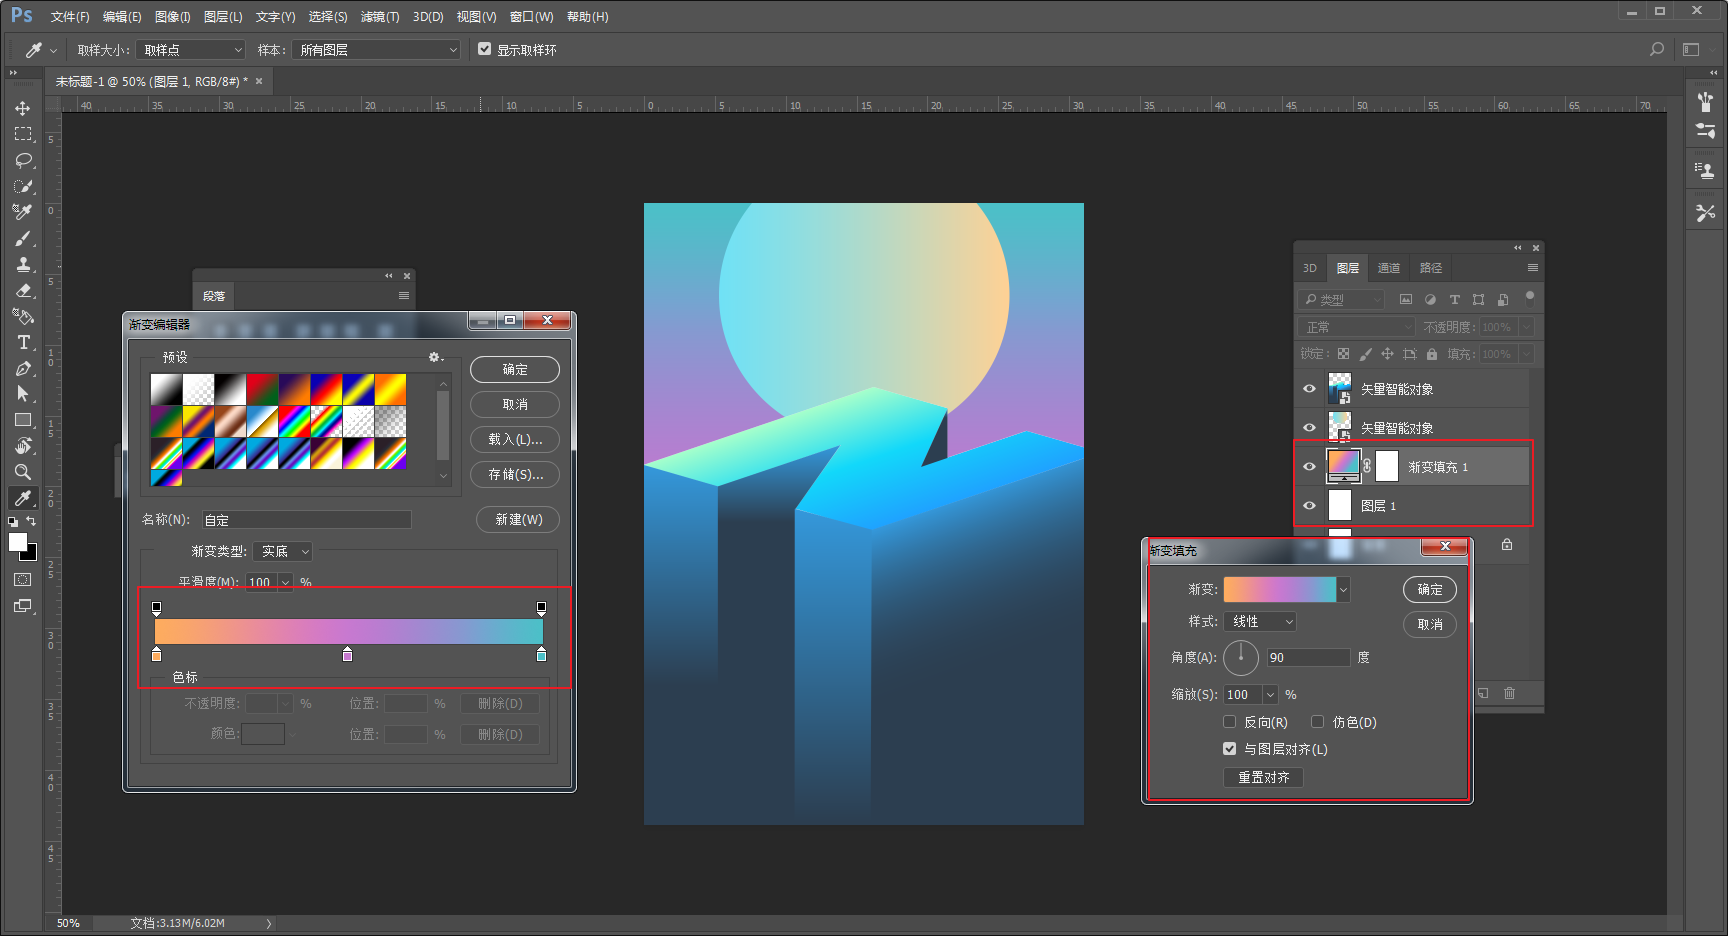Hide the top 矢量智能对象 layer
The image size is (1728, 936).
(x=1309, y=389)
